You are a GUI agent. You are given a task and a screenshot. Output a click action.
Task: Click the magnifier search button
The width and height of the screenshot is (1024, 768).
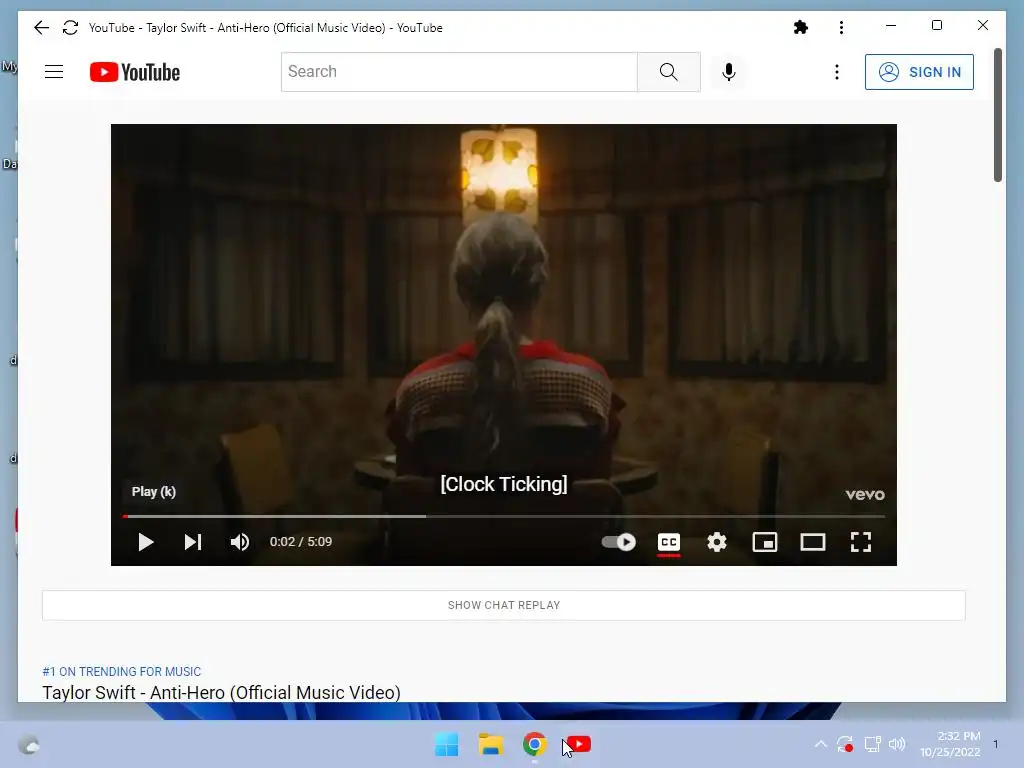669,72
